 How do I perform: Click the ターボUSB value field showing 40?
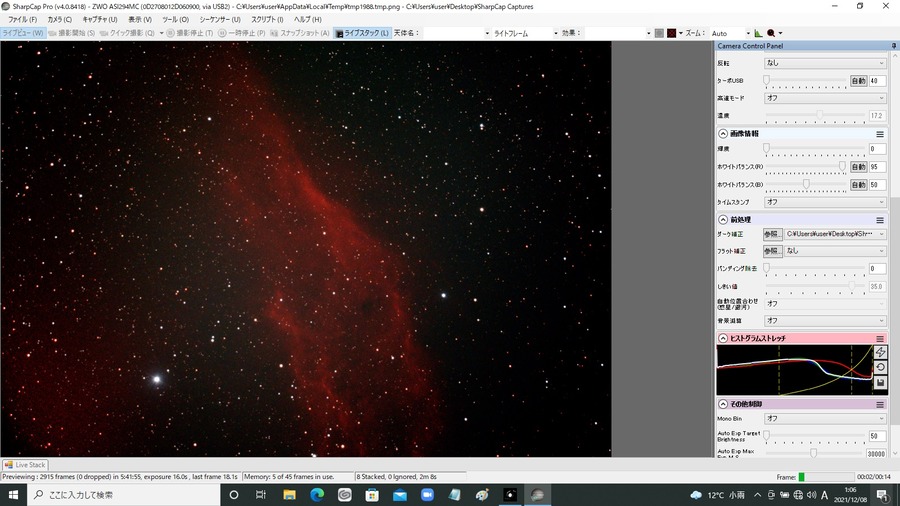tap(877, 81)
